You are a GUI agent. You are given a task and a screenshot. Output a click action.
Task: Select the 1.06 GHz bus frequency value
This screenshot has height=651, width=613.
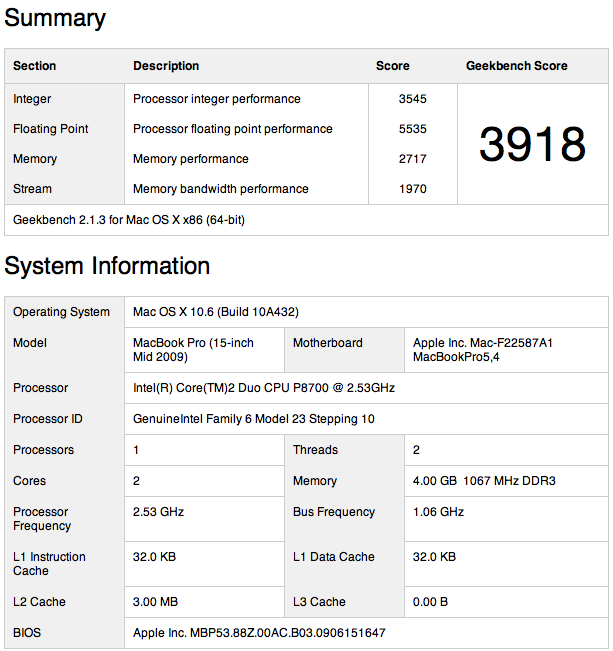(438, 512)
